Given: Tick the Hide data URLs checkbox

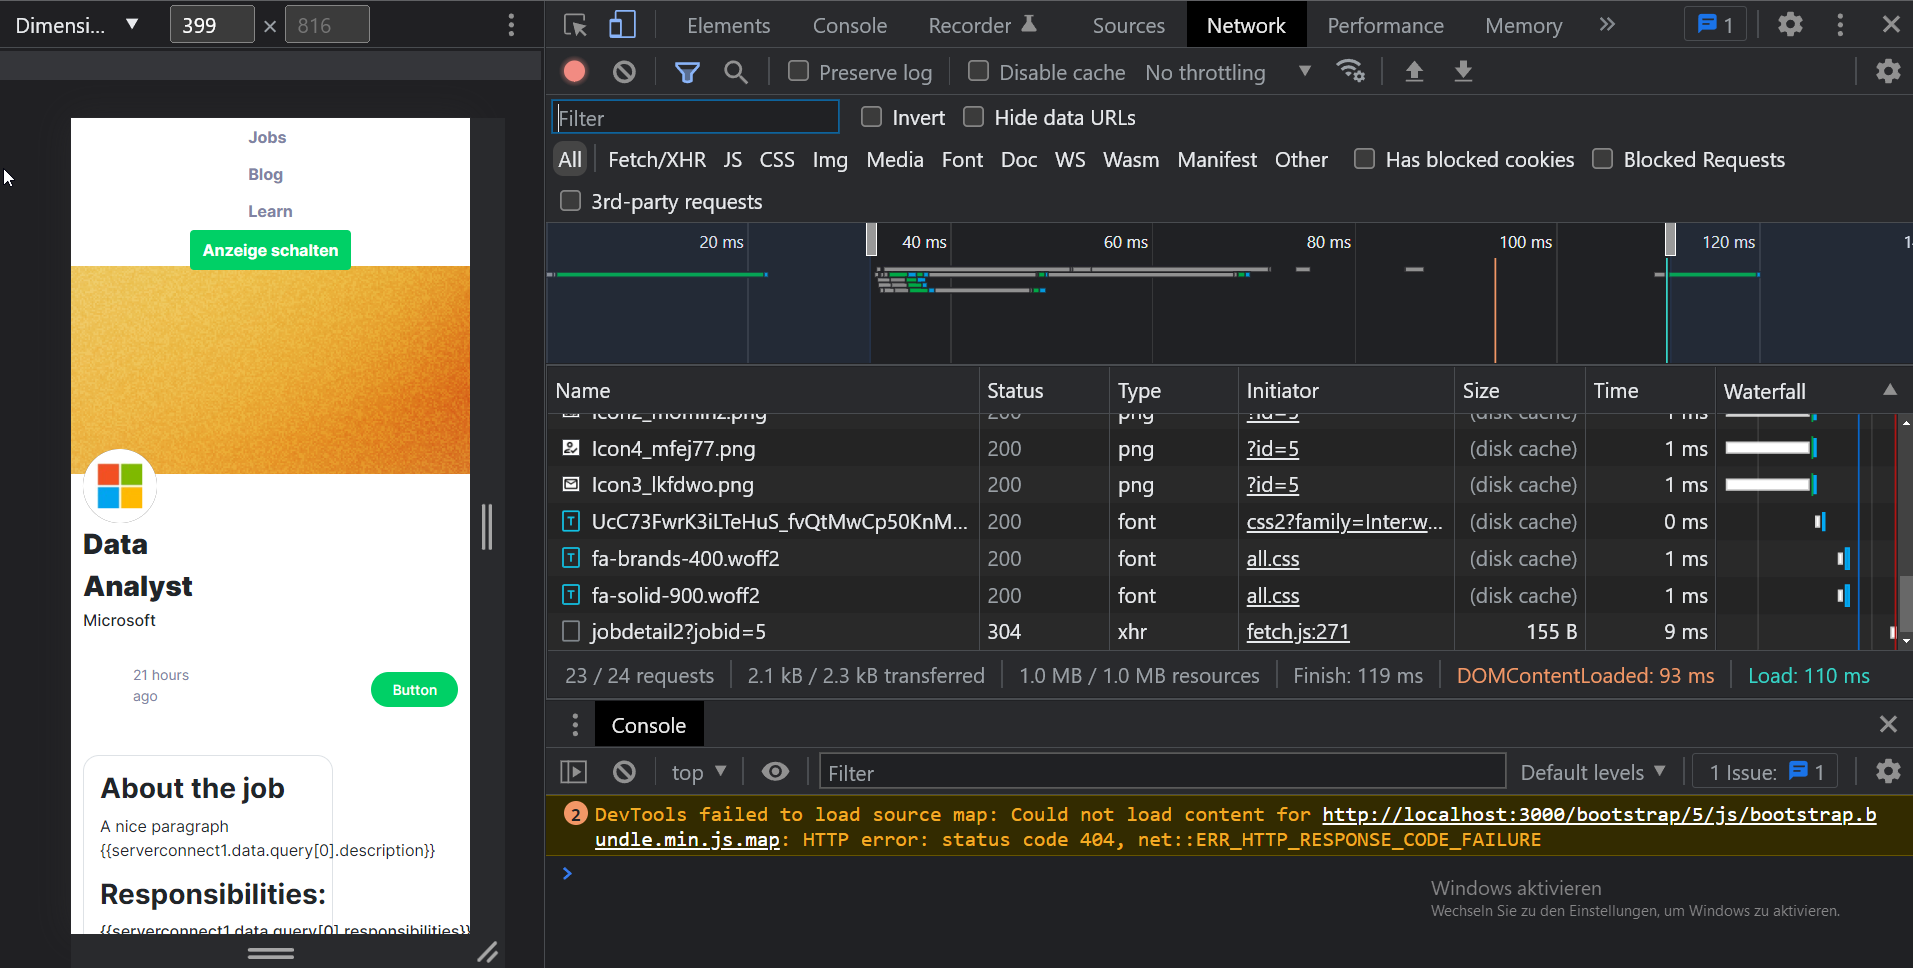Looking at the screenshot, I should [x=973, y=118].
